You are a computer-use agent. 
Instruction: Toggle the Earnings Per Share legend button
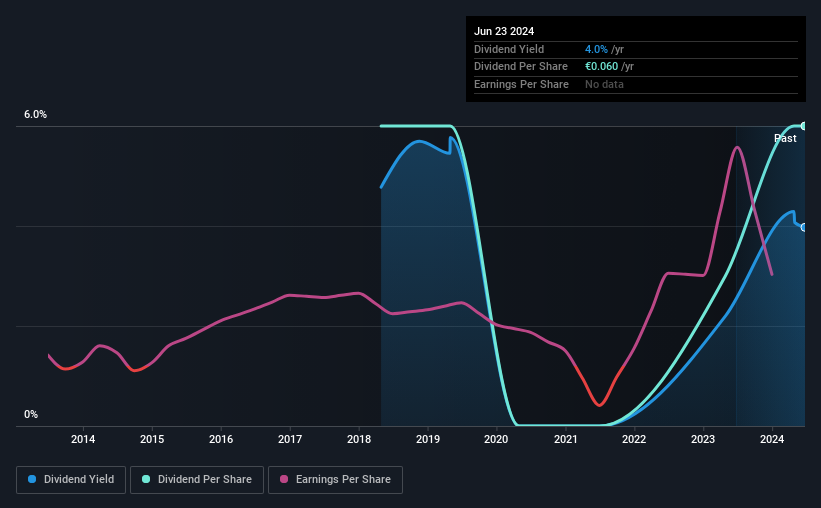point(335,479)
